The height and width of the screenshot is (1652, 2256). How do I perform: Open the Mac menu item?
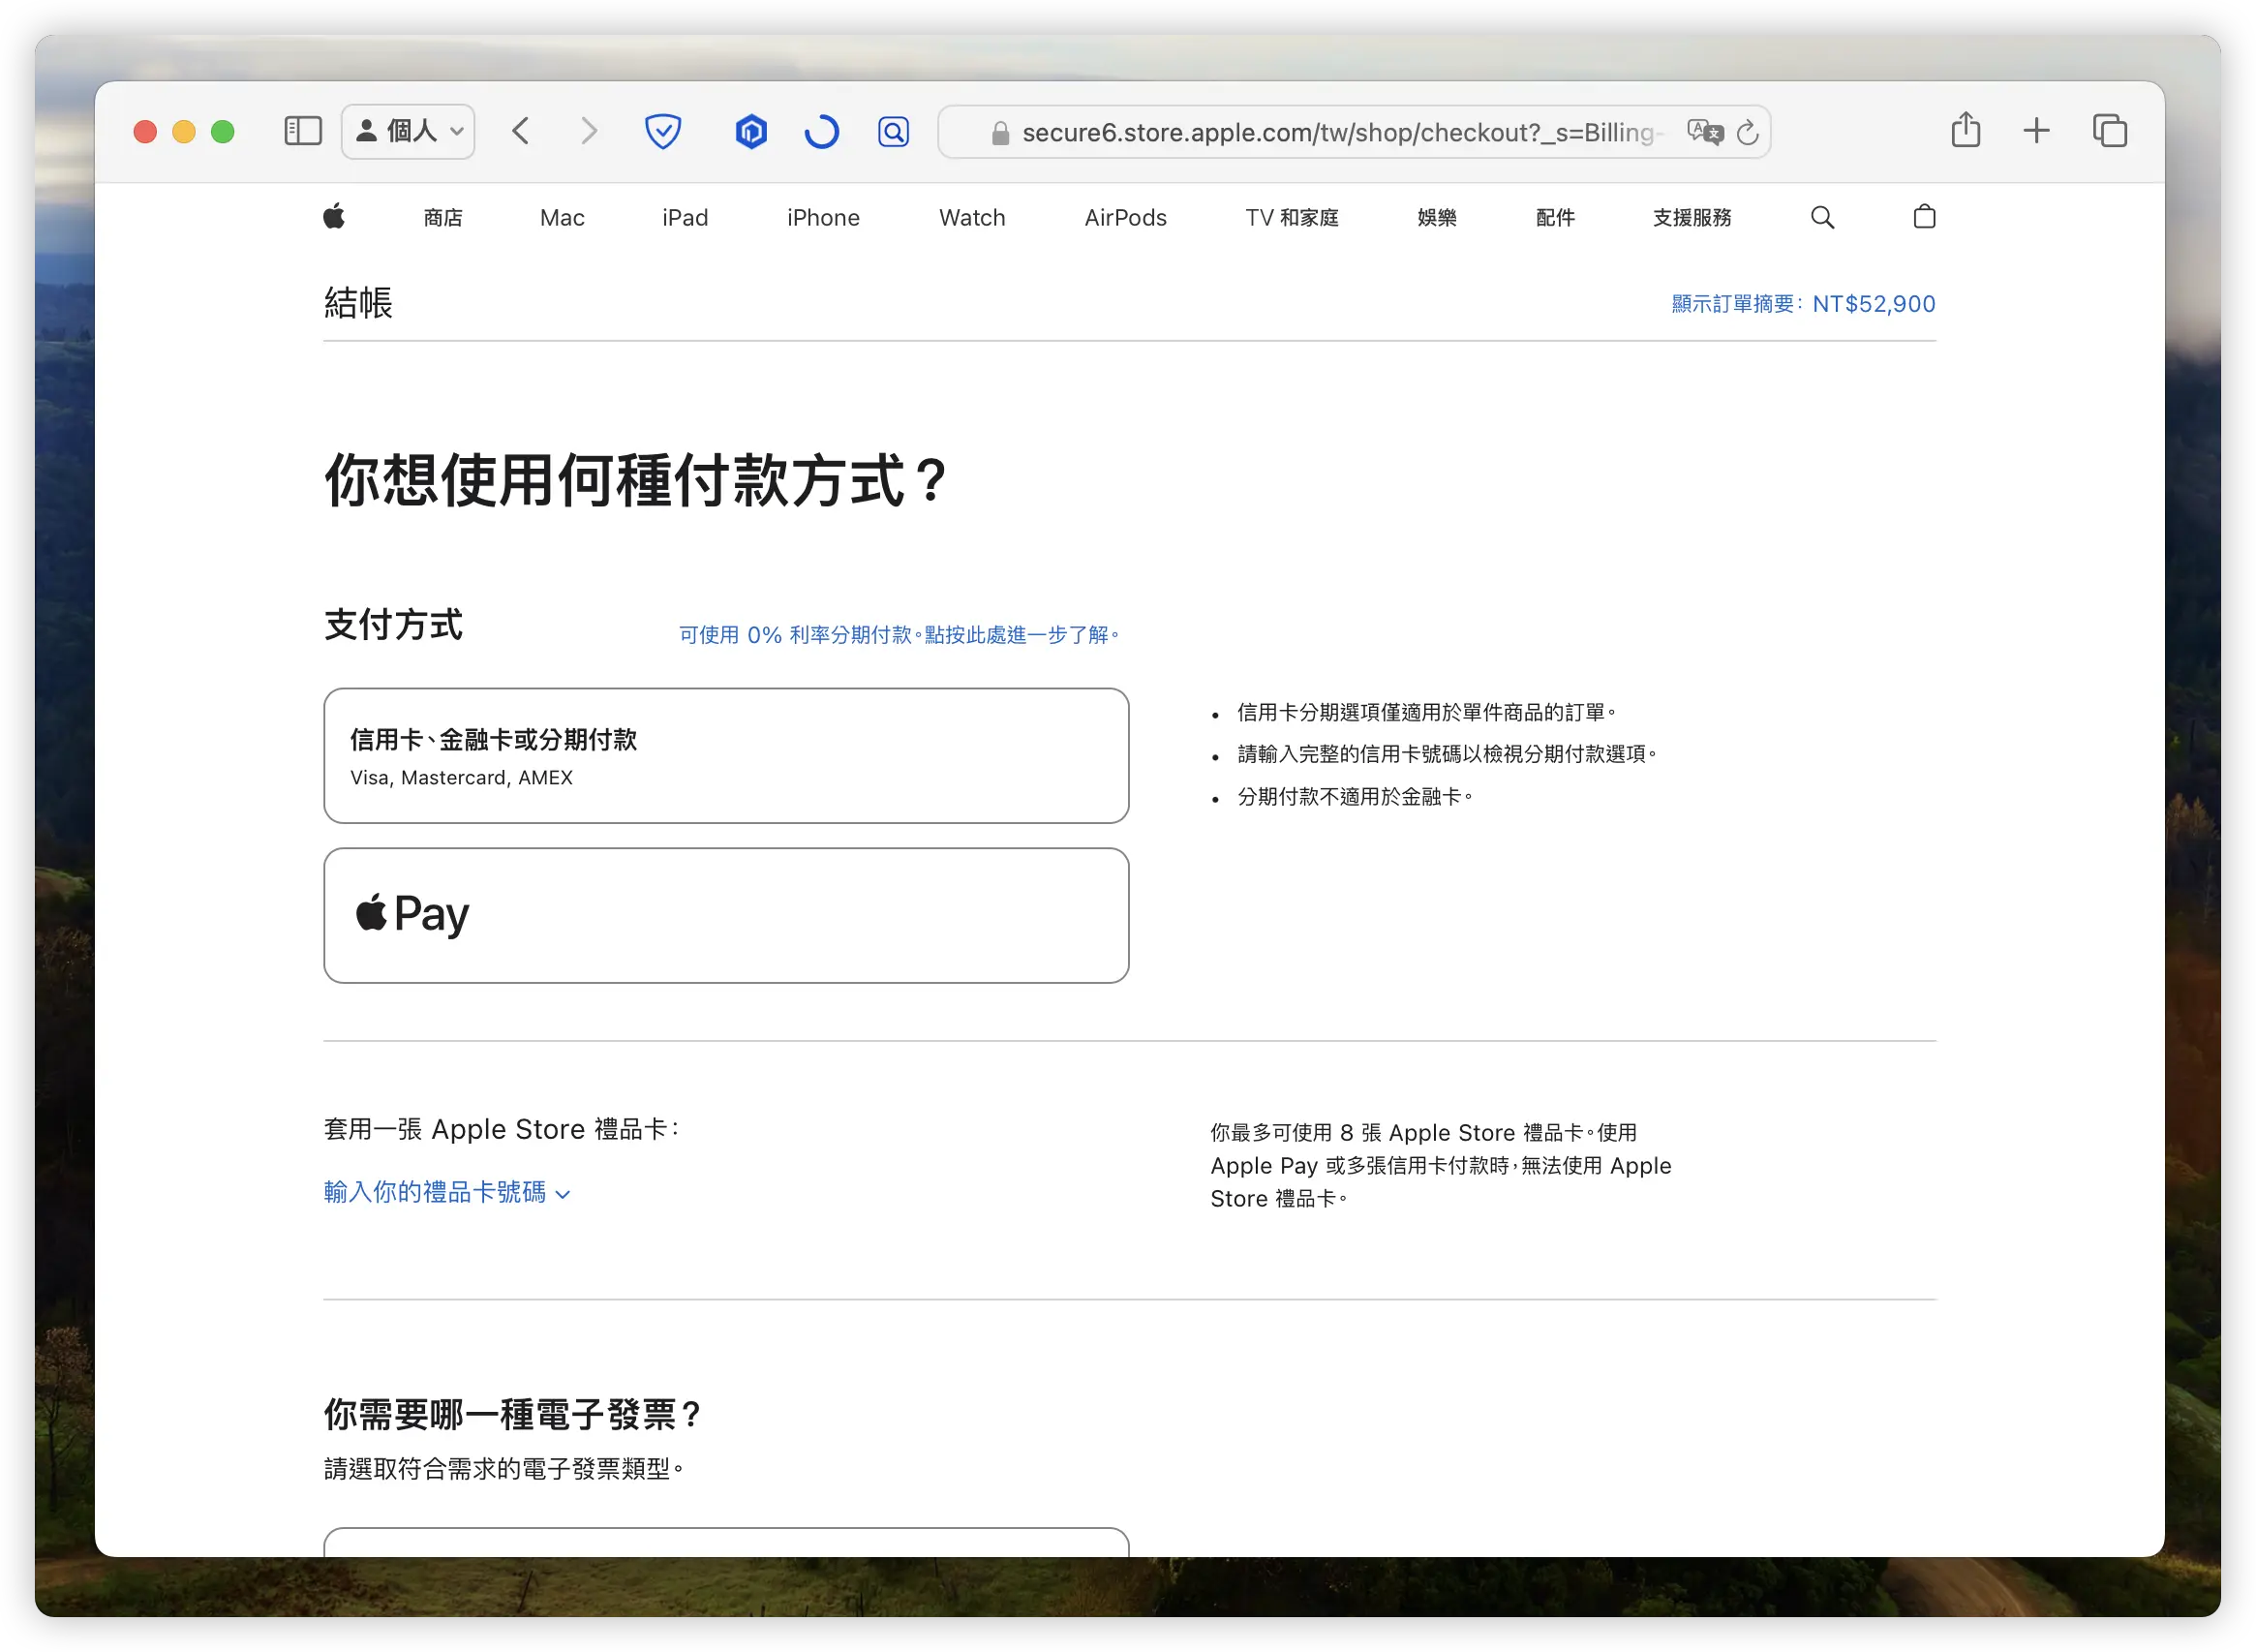[x=562, y=218]
